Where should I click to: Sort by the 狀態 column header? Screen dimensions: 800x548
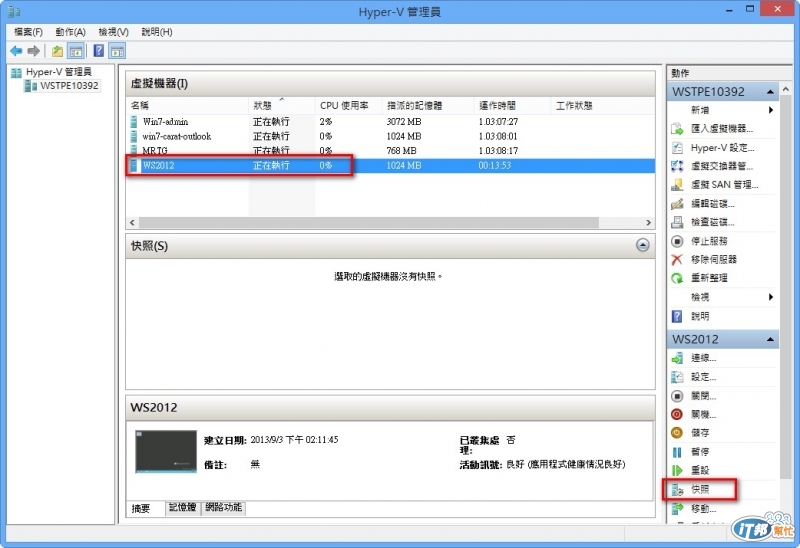(x=282, y=106)
